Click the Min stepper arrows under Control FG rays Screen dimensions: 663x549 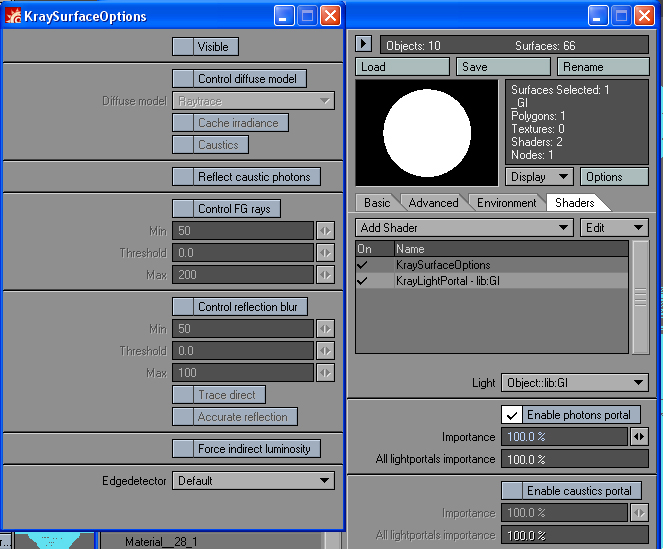click(x=325, y=231)
